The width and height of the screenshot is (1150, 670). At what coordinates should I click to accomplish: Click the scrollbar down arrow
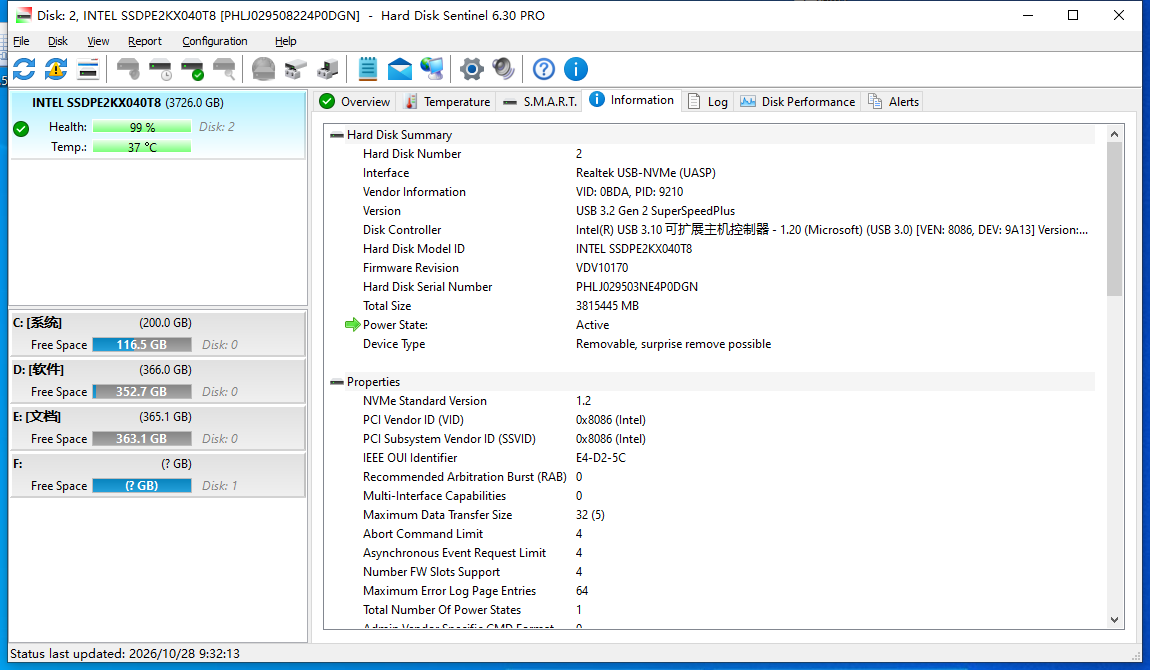pyautogui.click(x=1114, y=619)
